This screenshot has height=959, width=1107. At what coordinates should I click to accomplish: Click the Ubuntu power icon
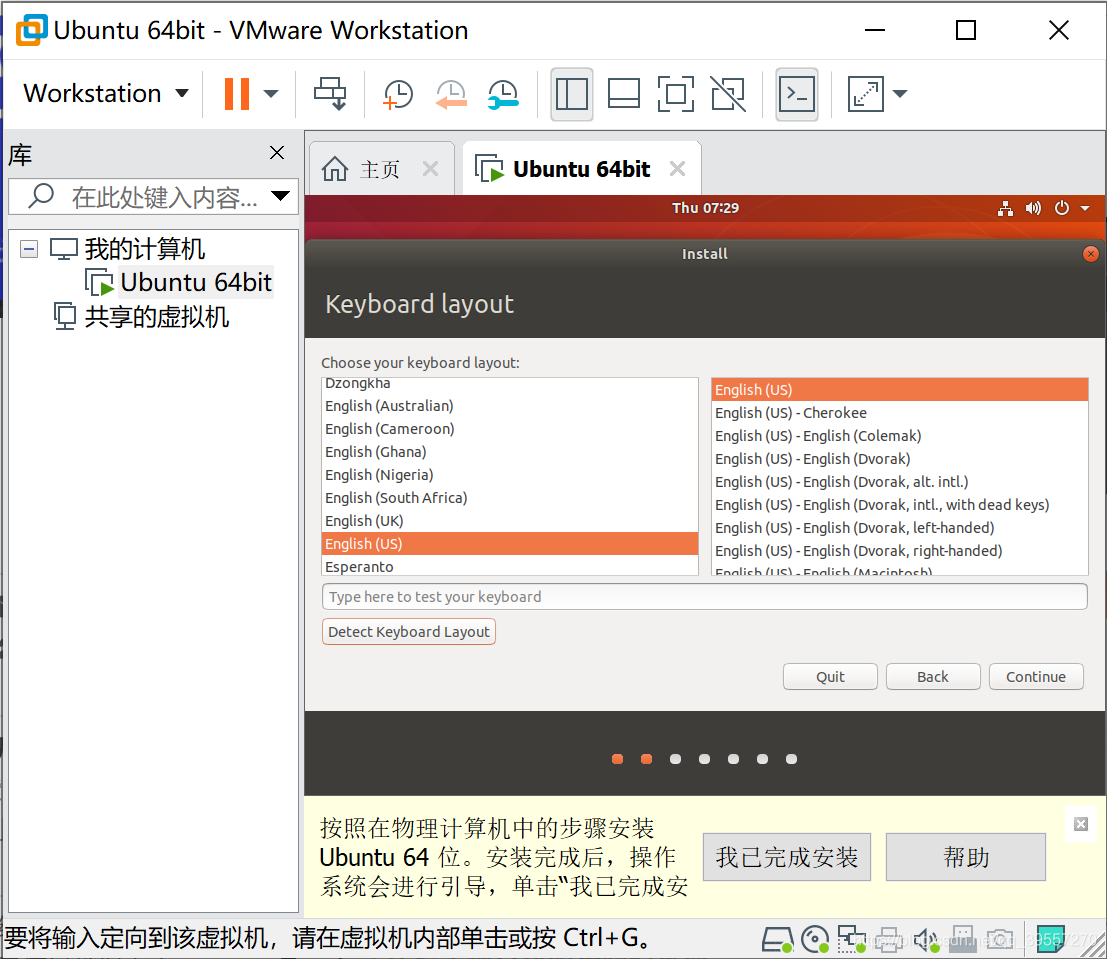[1061, 208]
